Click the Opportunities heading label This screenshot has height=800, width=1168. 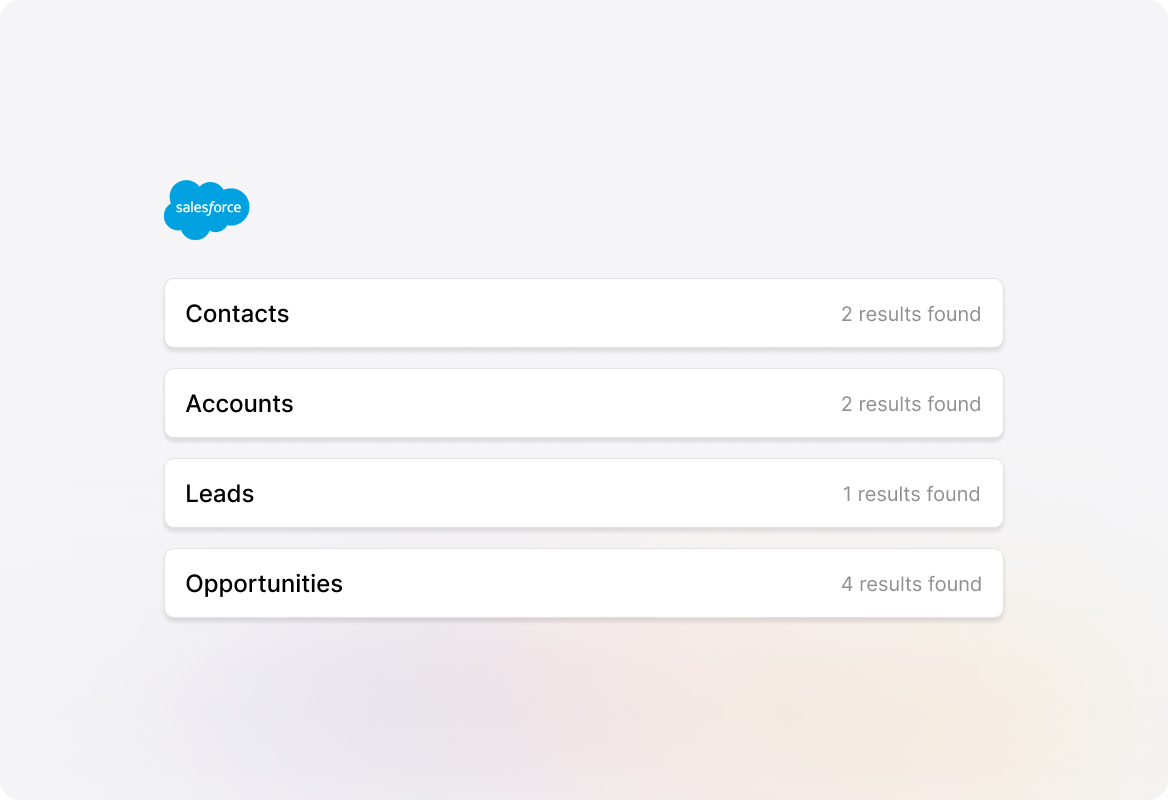coord(264,583)
